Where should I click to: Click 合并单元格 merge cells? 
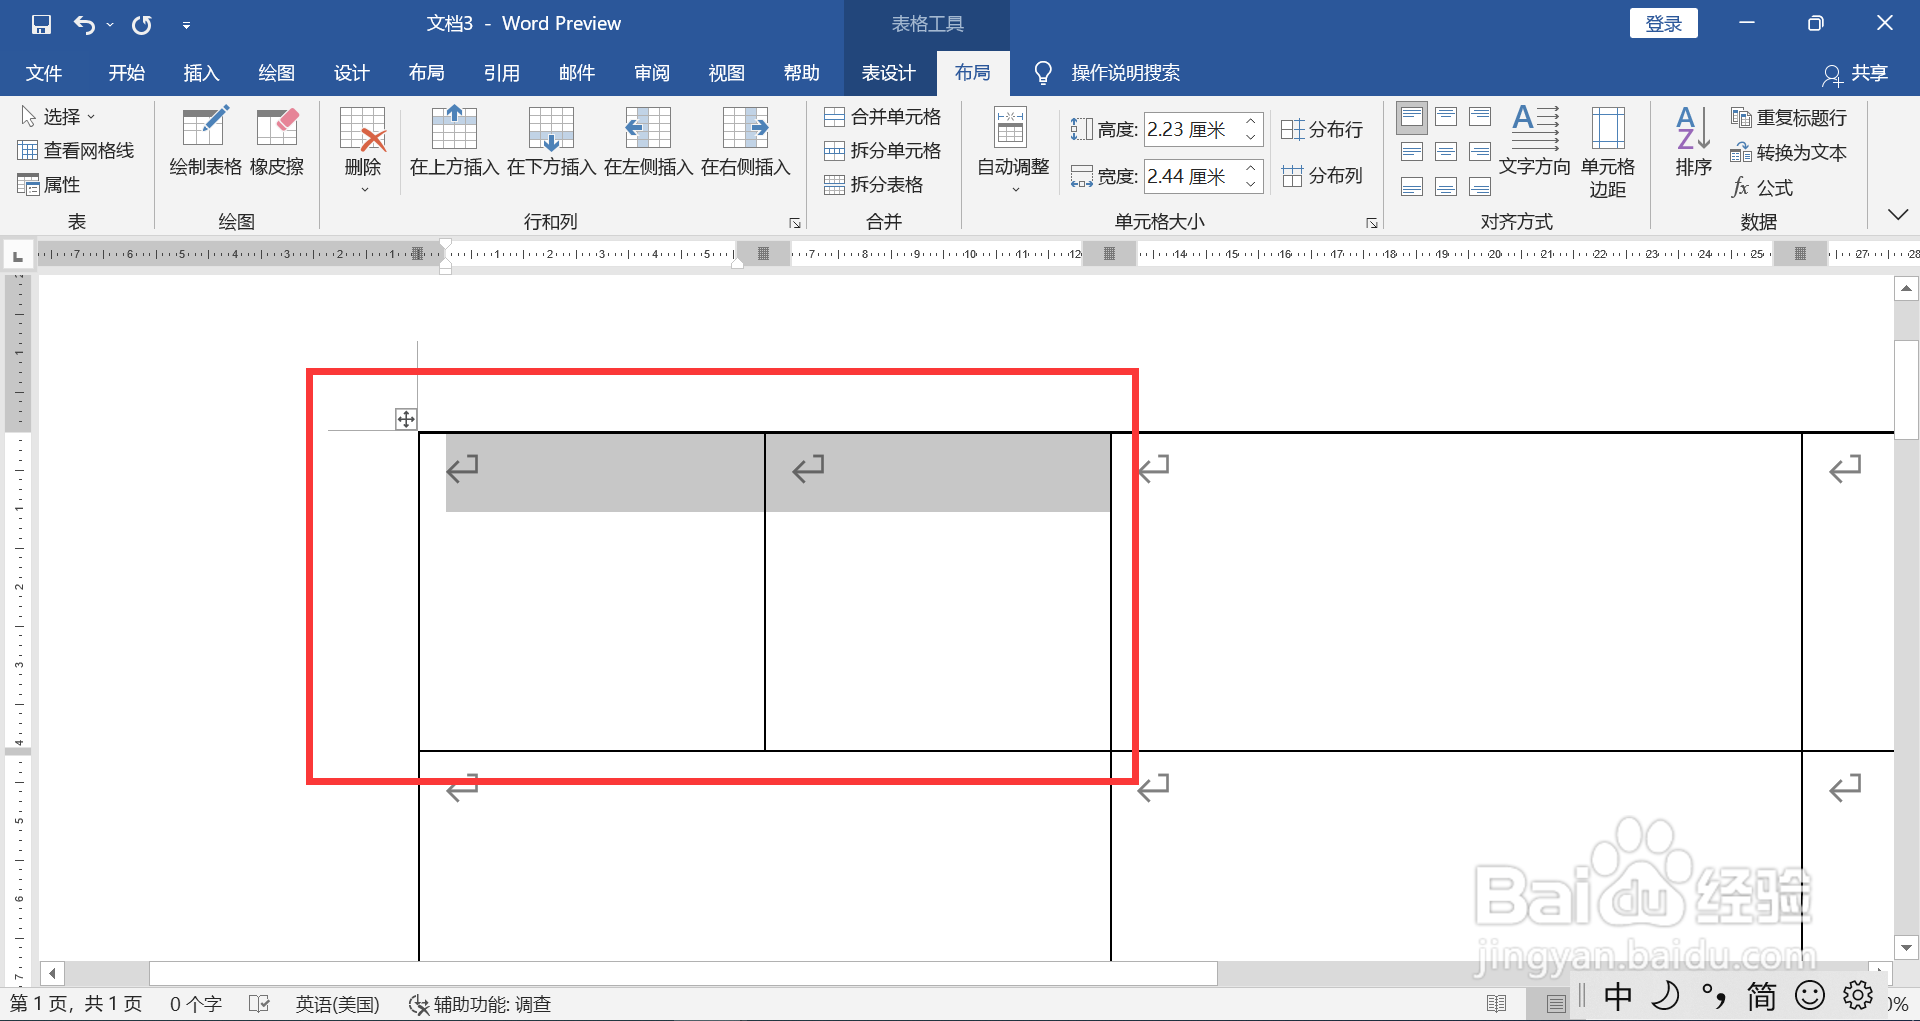point(882,117)
